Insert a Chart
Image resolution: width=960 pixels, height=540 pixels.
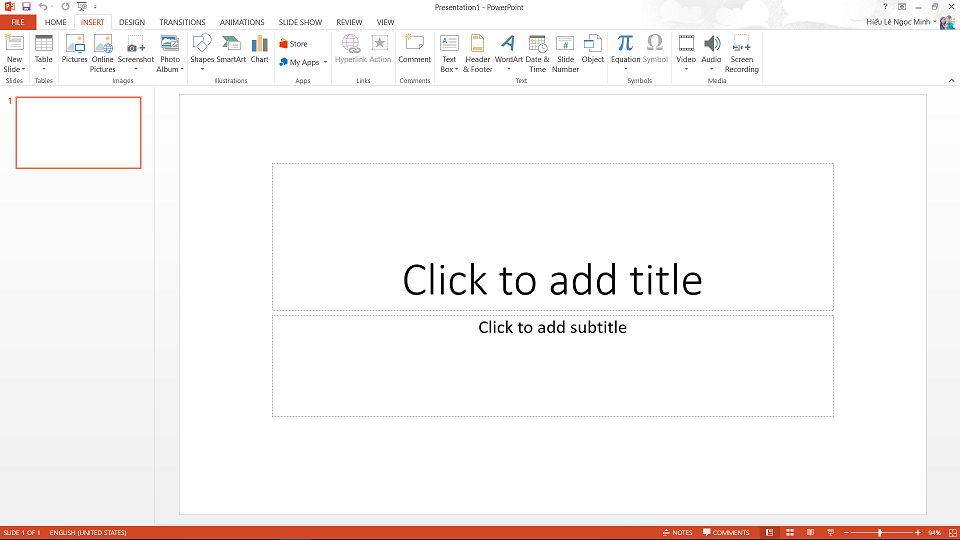[x=260, y=49]
